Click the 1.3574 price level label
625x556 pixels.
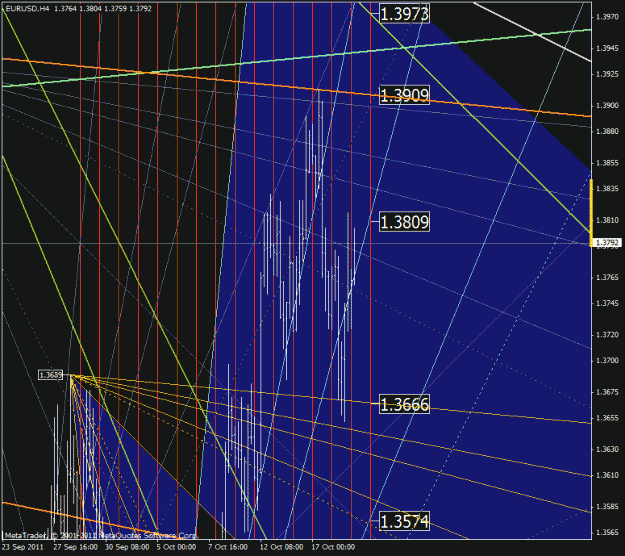pos(404,521)
